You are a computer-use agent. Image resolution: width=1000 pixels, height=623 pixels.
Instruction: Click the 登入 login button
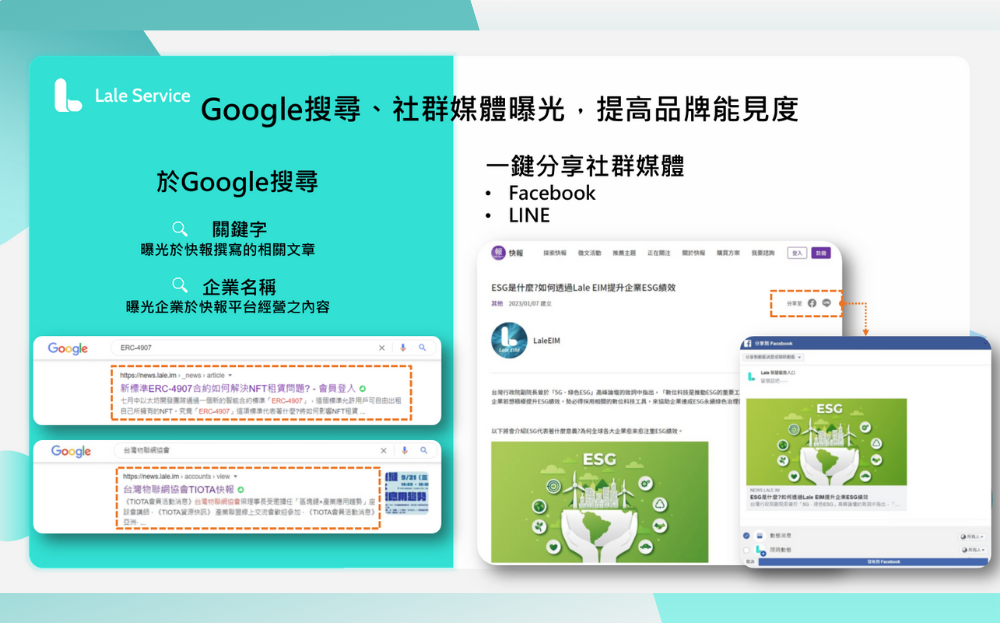coord(797,253)
